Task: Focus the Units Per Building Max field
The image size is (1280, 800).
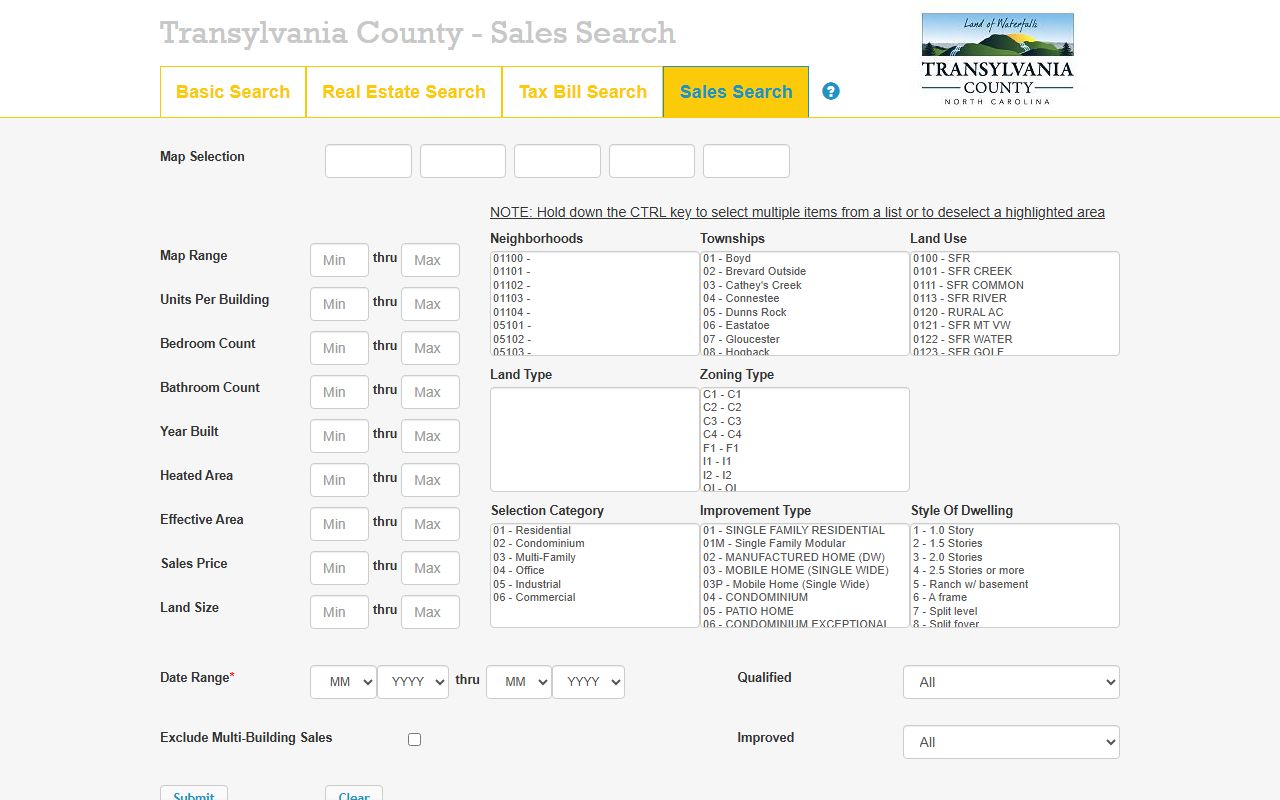Action: coord(430,304)
